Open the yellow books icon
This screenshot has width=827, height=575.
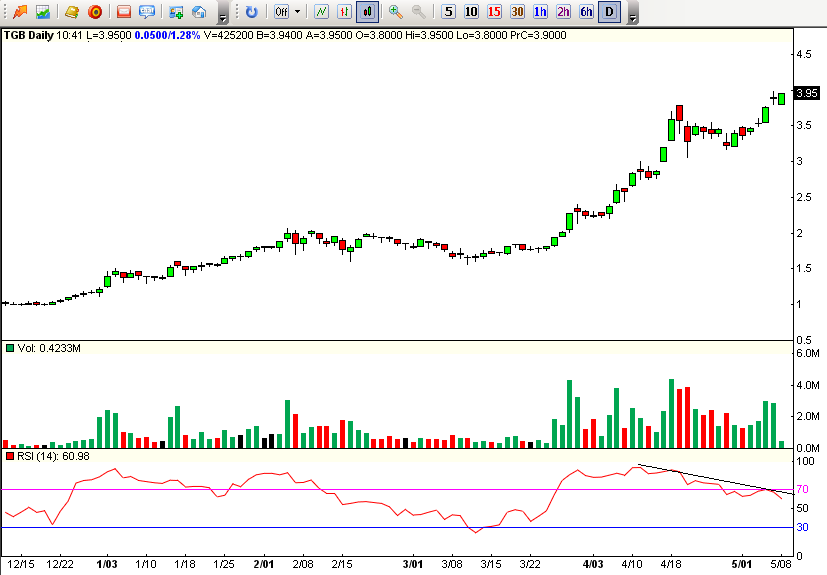(x=71, y=12)
